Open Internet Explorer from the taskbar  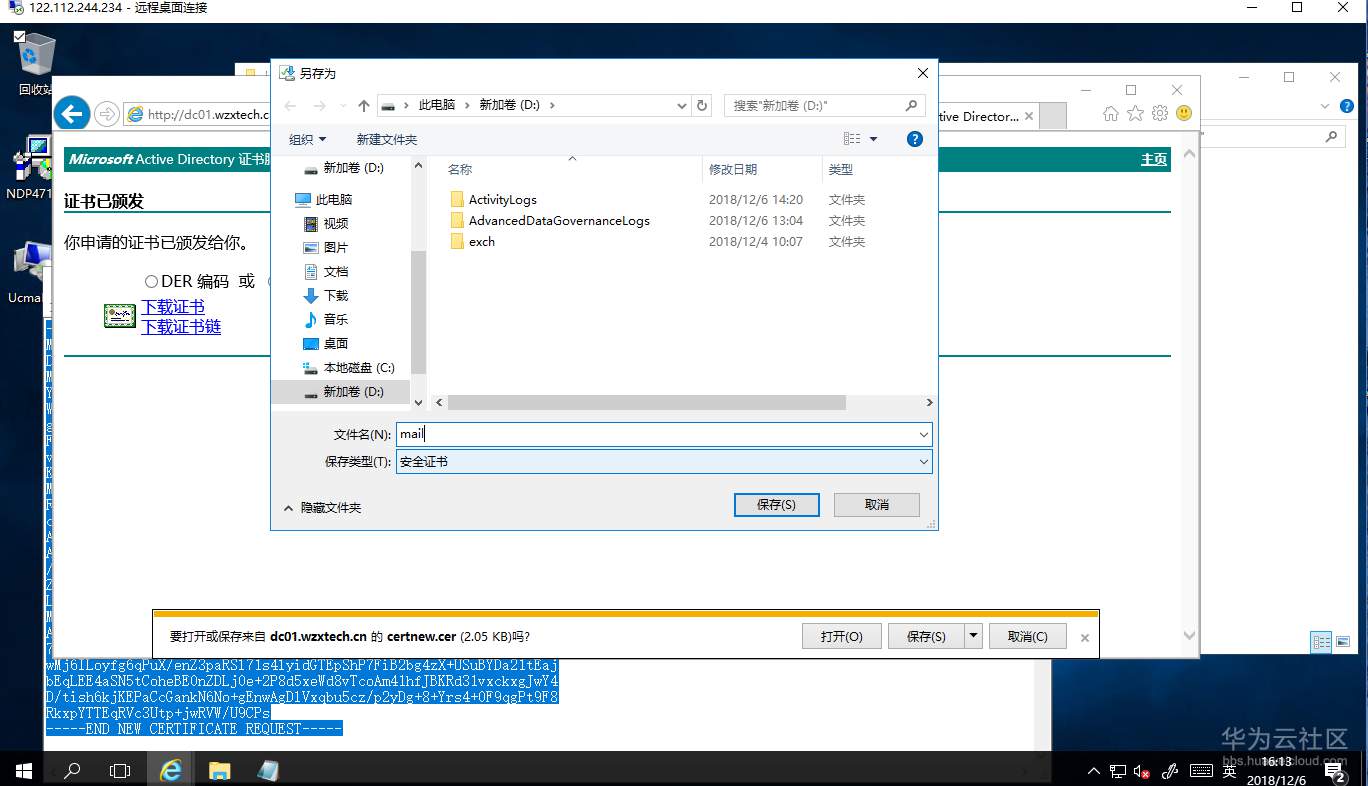pos(170,770)
